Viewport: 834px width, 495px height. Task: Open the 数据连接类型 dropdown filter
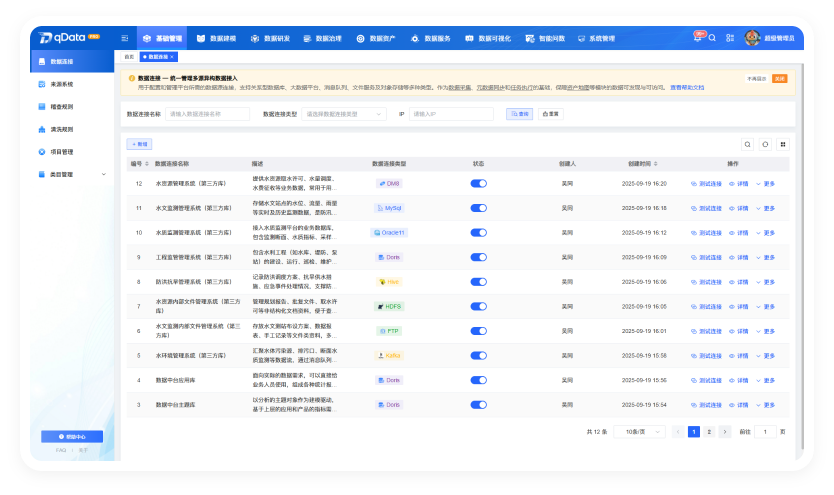344,114
